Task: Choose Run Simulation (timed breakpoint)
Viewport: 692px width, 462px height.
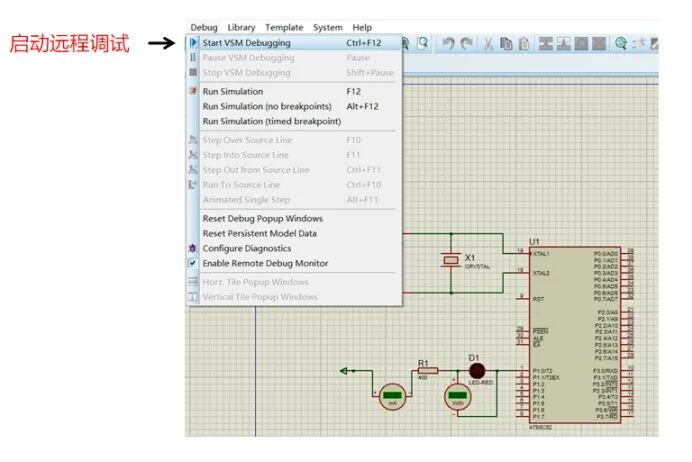Action: coord(294,121)
